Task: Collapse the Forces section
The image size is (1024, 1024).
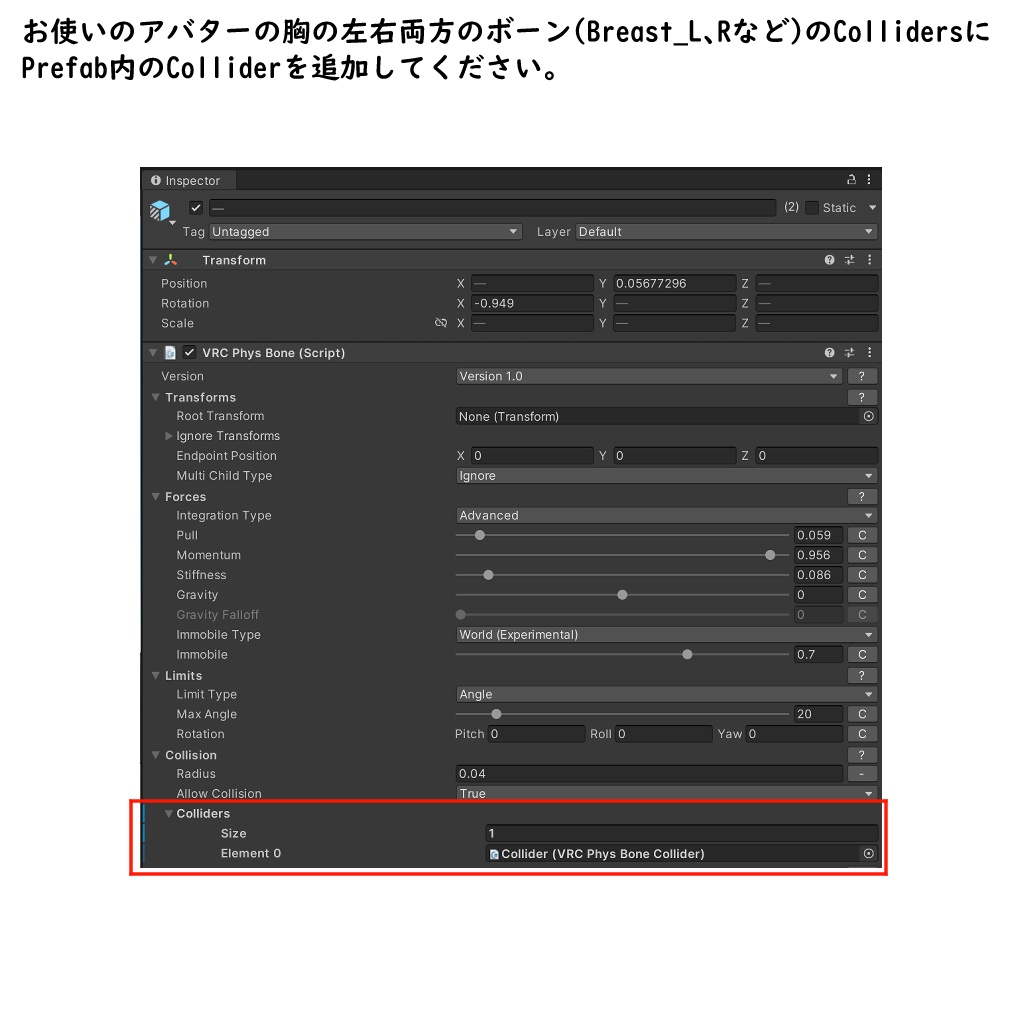Action: (x=155, y=496)
